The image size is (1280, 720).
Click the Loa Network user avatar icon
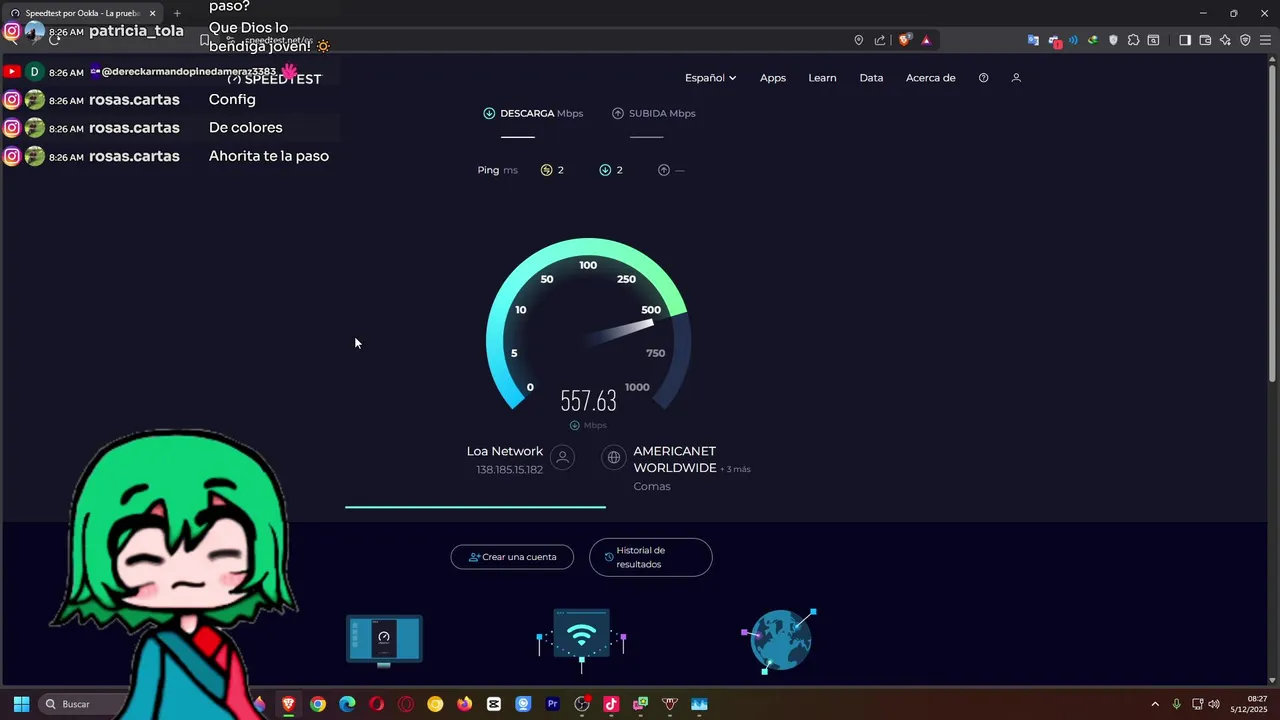(562, 458)
